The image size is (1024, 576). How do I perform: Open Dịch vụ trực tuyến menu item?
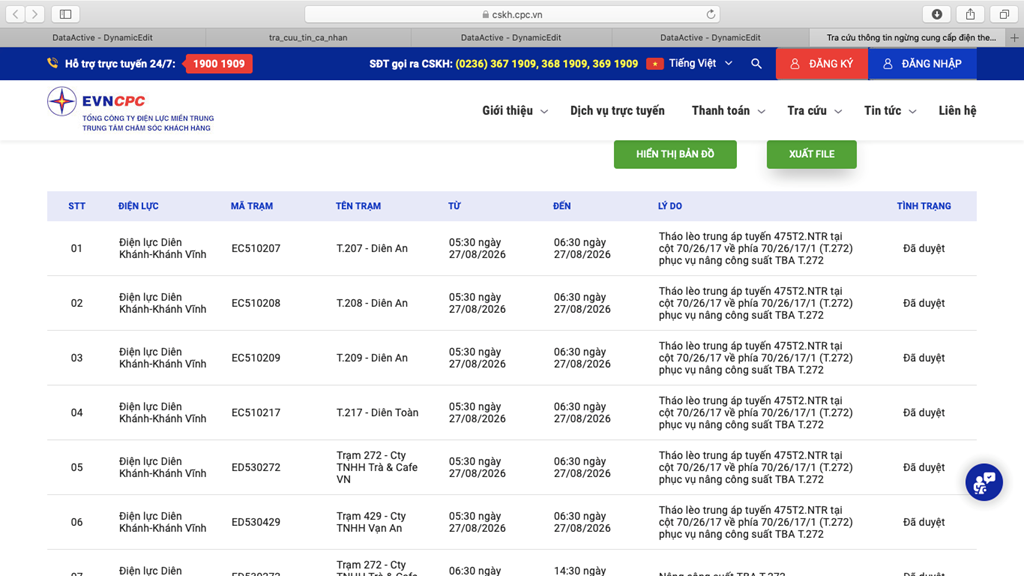[x=617, y=110]
